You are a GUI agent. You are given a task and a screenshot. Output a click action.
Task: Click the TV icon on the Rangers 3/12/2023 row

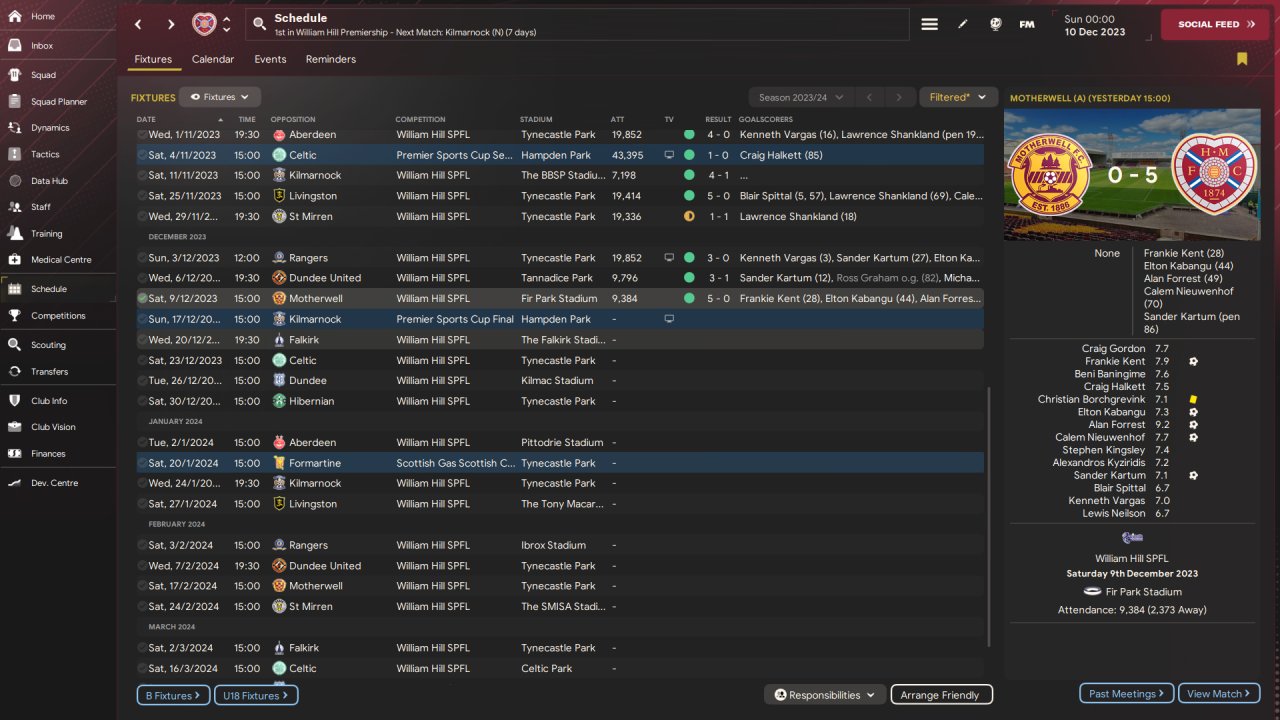tap(669, 257)
